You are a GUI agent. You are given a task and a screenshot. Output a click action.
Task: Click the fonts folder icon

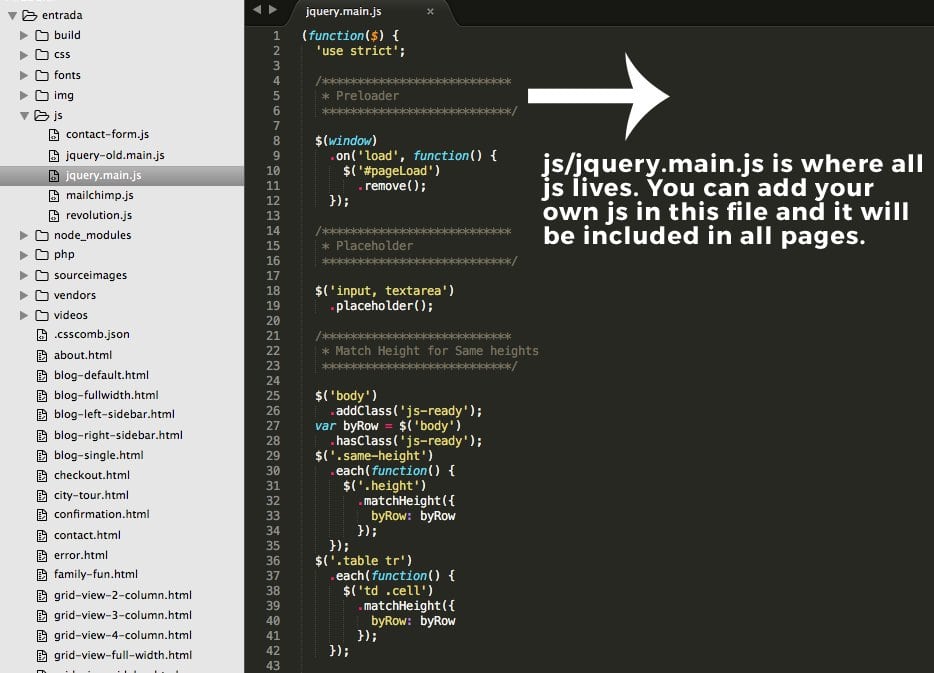(x=42, y=75)
